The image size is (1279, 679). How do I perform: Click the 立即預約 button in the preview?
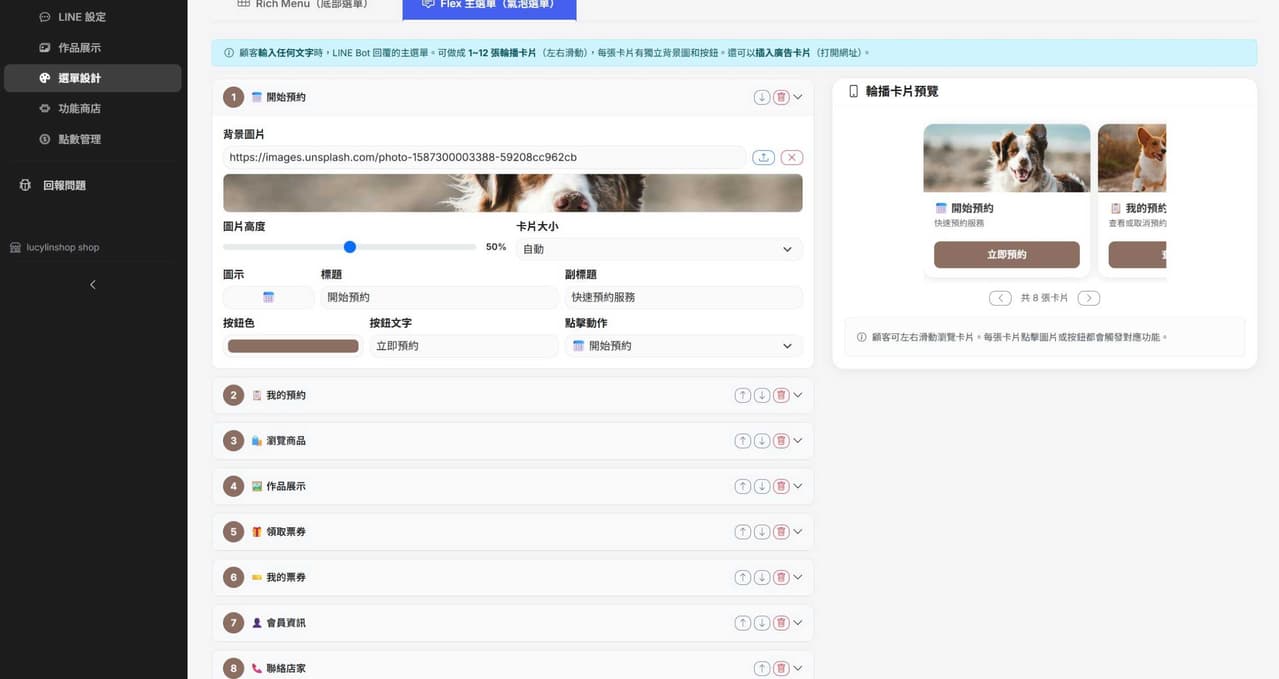click(1006, 255)
